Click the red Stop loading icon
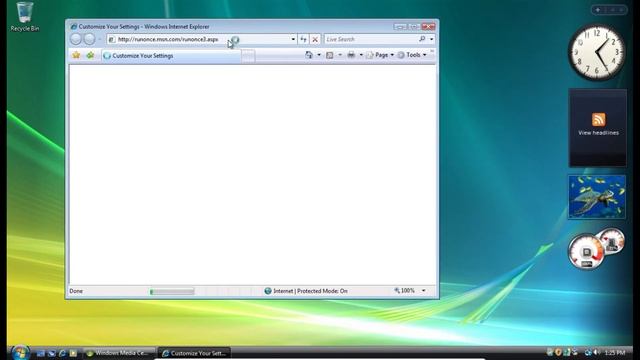 pyautogui.click(x=315, y=39)
